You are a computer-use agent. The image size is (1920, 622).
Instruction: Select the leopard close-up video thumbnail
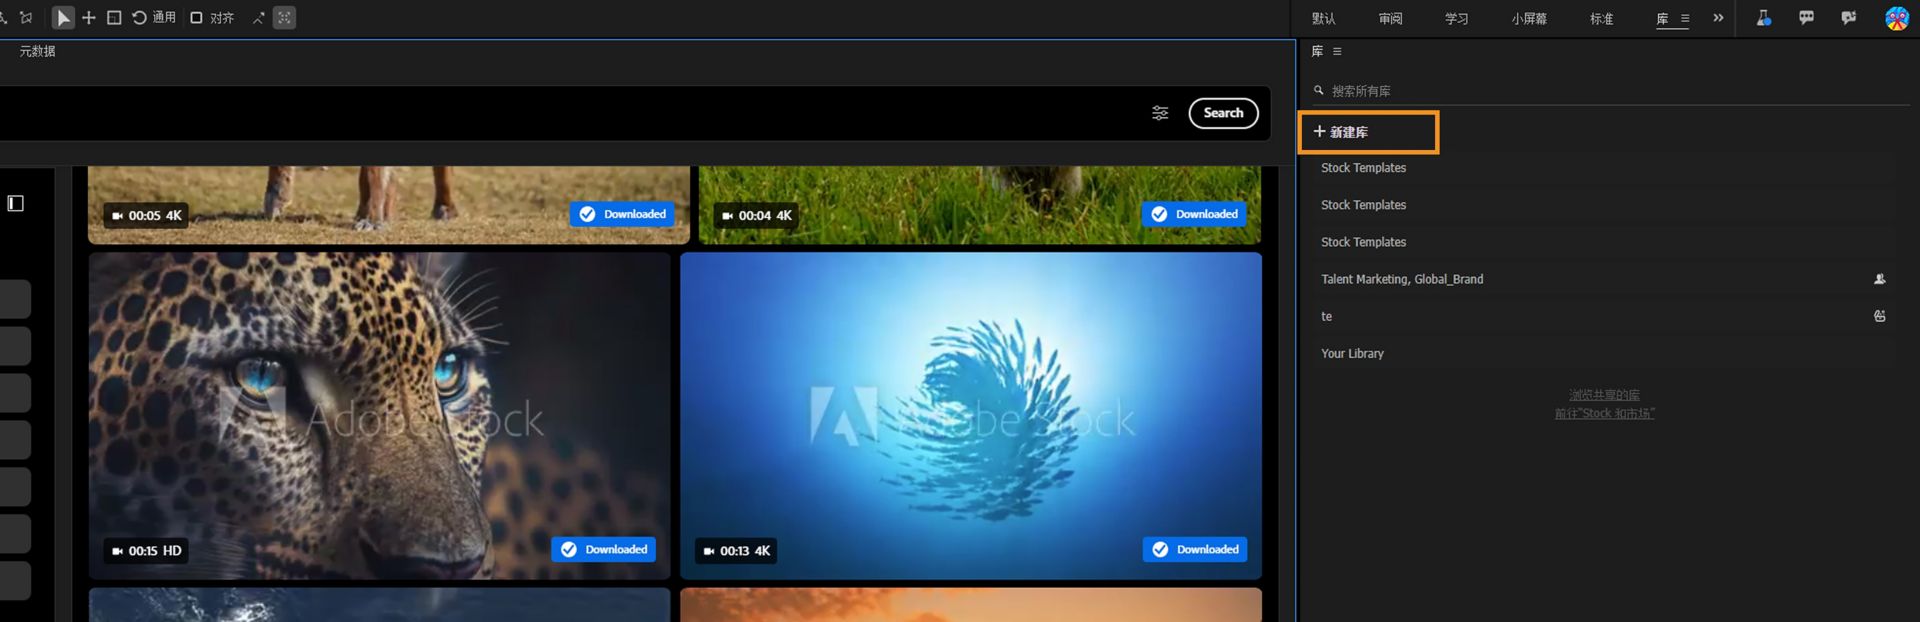click(x=379, y=415)
